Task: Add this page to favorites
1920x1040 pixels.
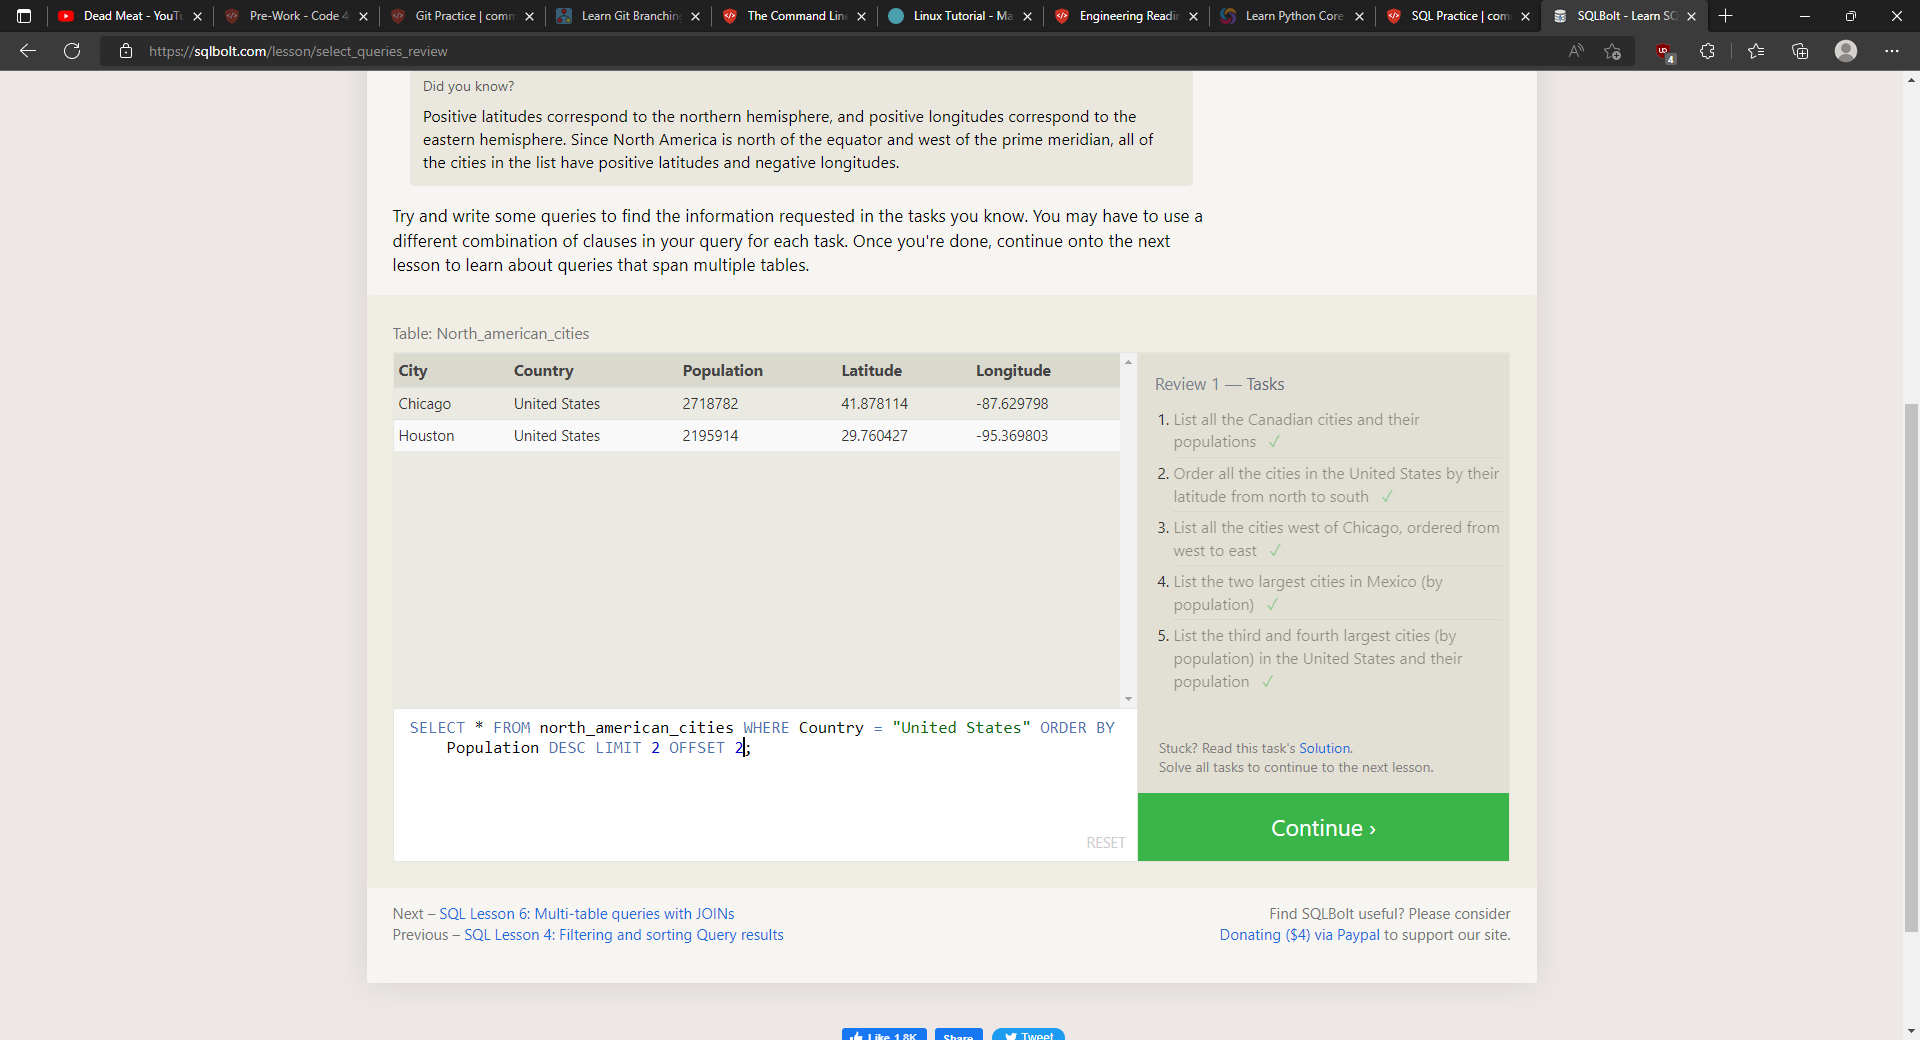Action: (1612, 51)
